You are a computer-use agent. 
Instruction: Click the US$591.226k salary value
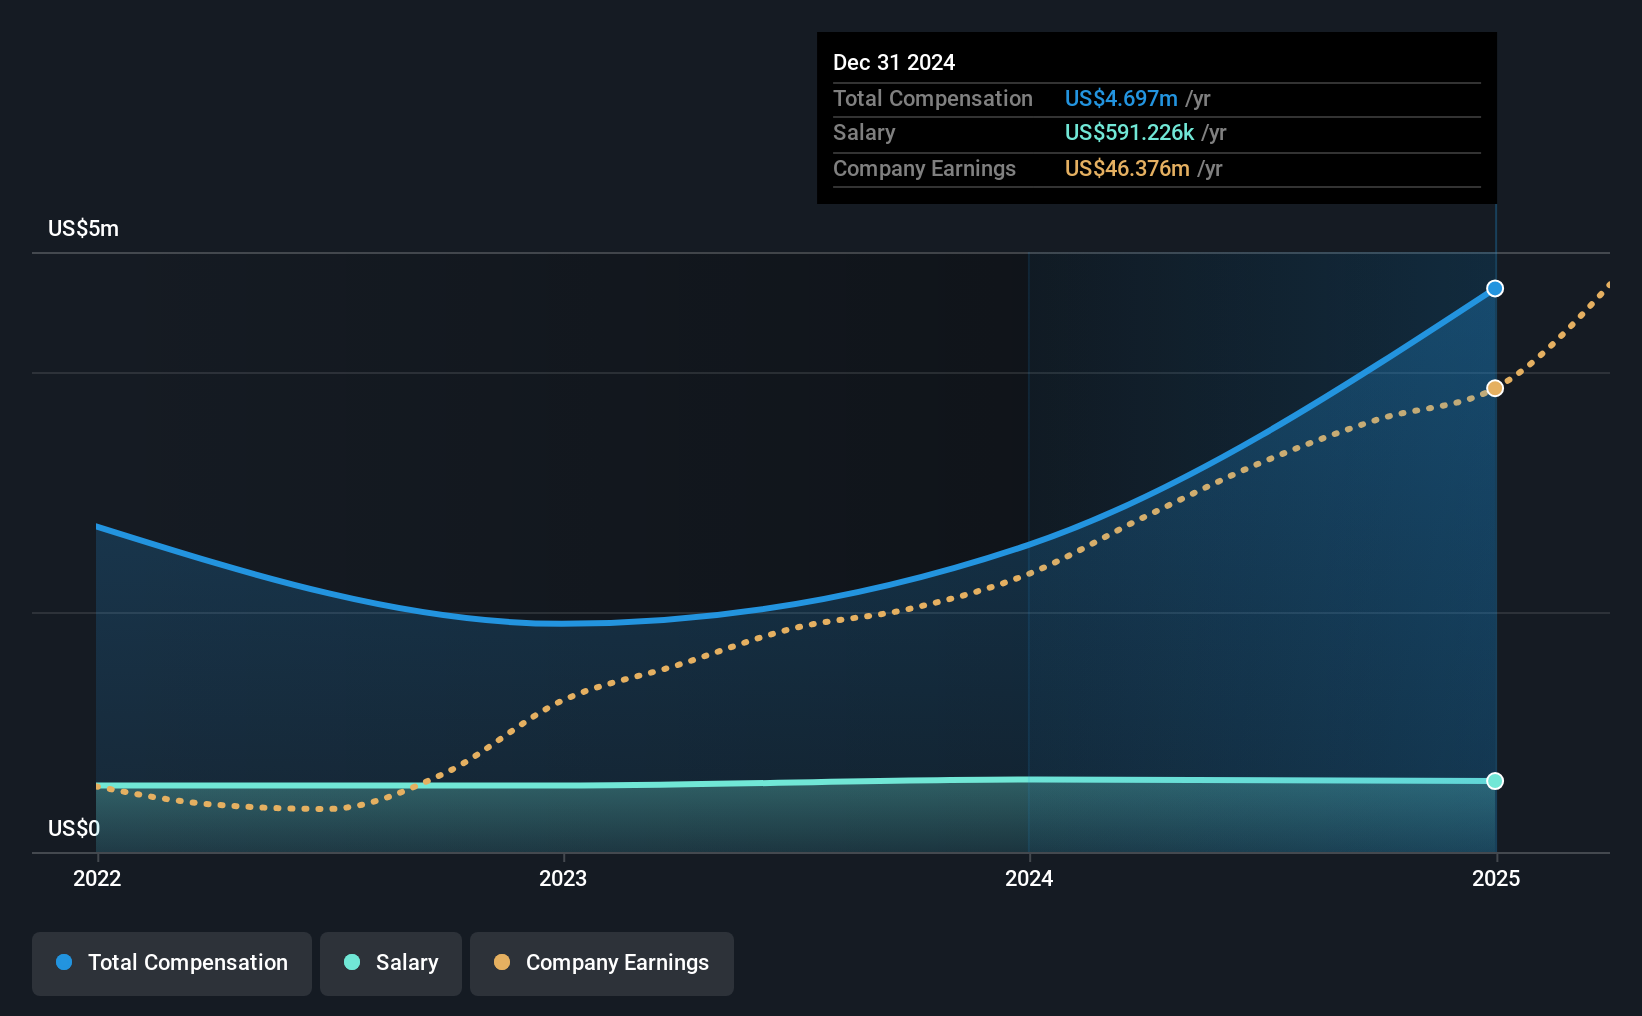pos(1129,132)
